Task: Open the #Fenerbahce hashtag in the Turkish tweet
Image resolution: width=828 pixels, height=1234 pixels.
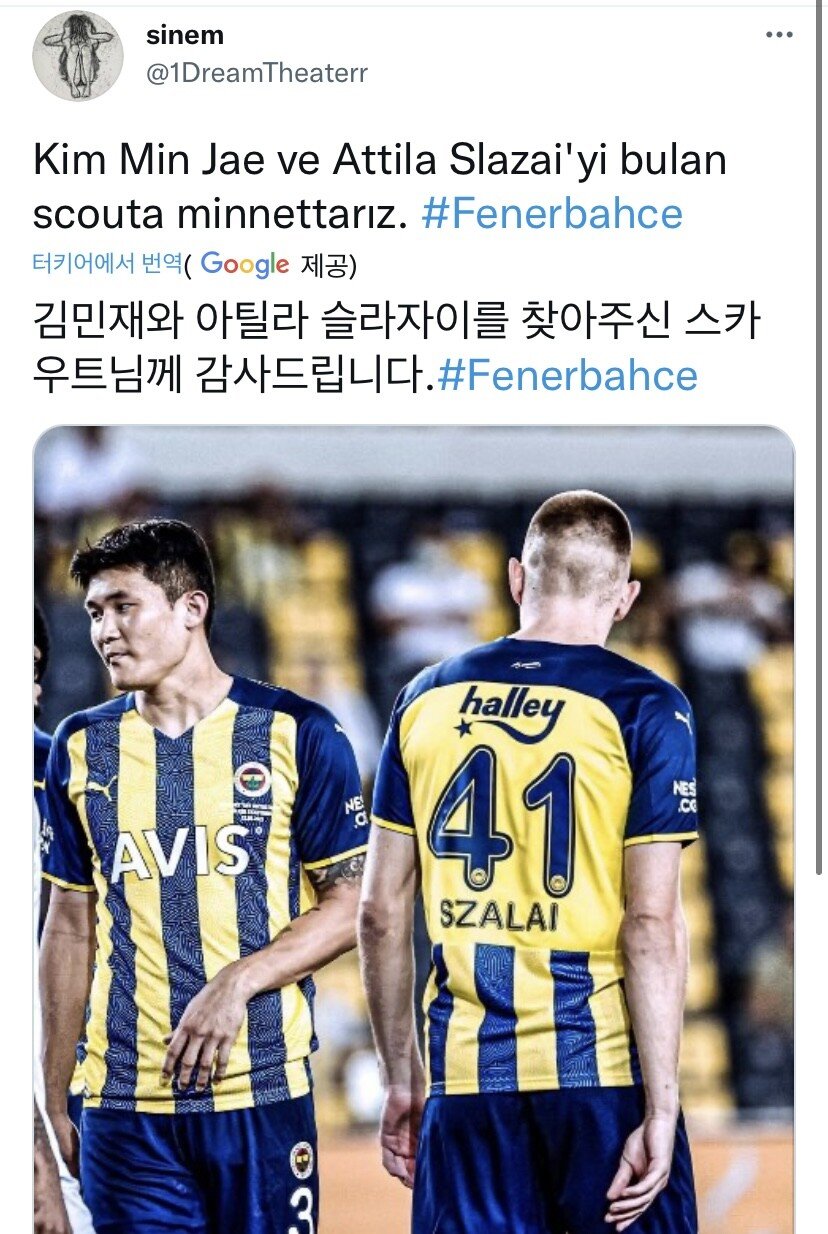Action: click(x=552, y=215)
